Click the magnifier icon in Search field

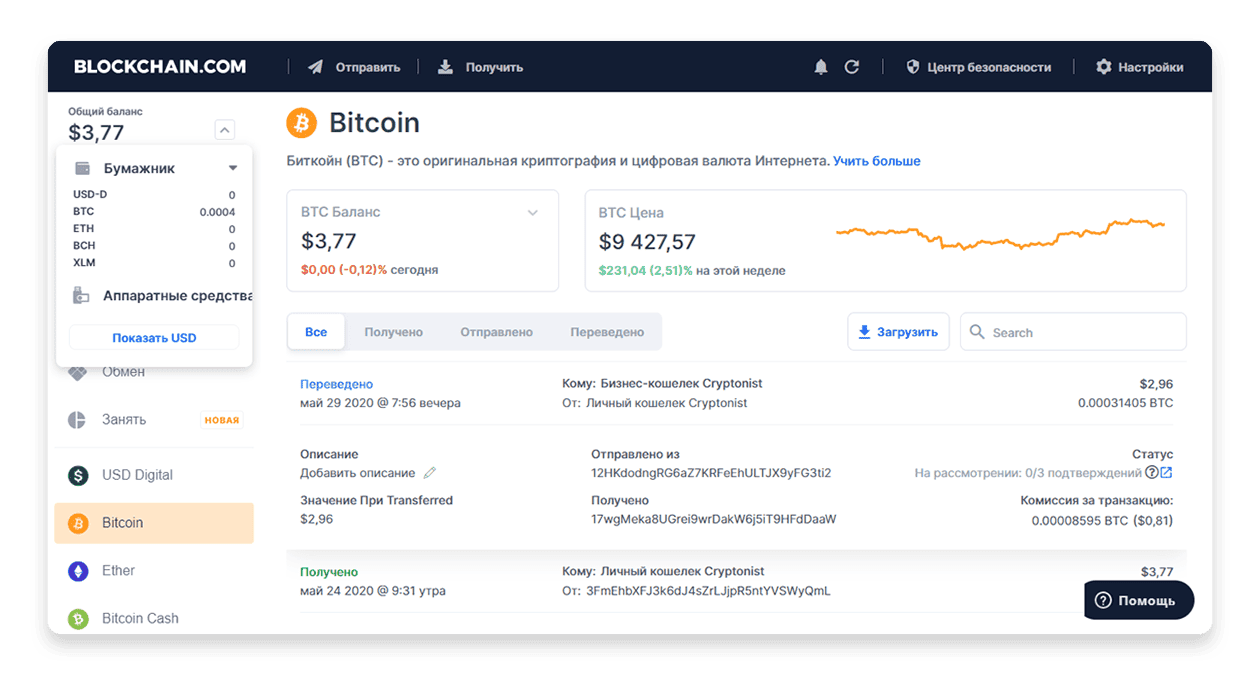point(977,332)
